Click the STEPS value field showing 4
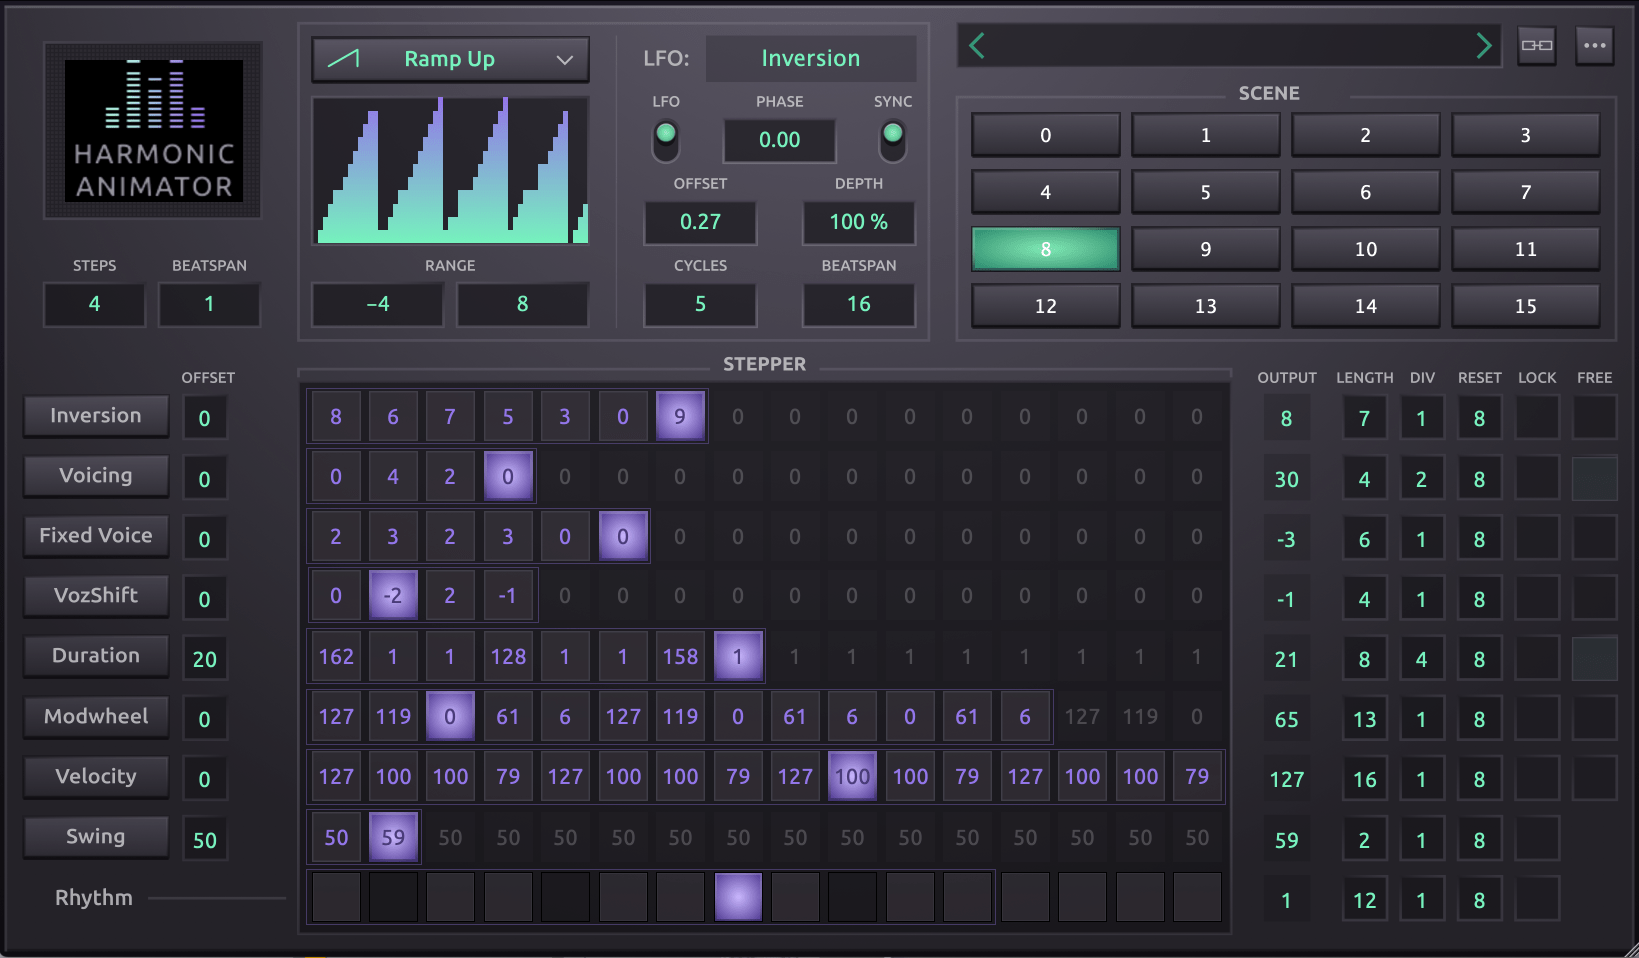The height and width of the screenshot is (958, 1639). pyautogui.click(x=94, y=304)
